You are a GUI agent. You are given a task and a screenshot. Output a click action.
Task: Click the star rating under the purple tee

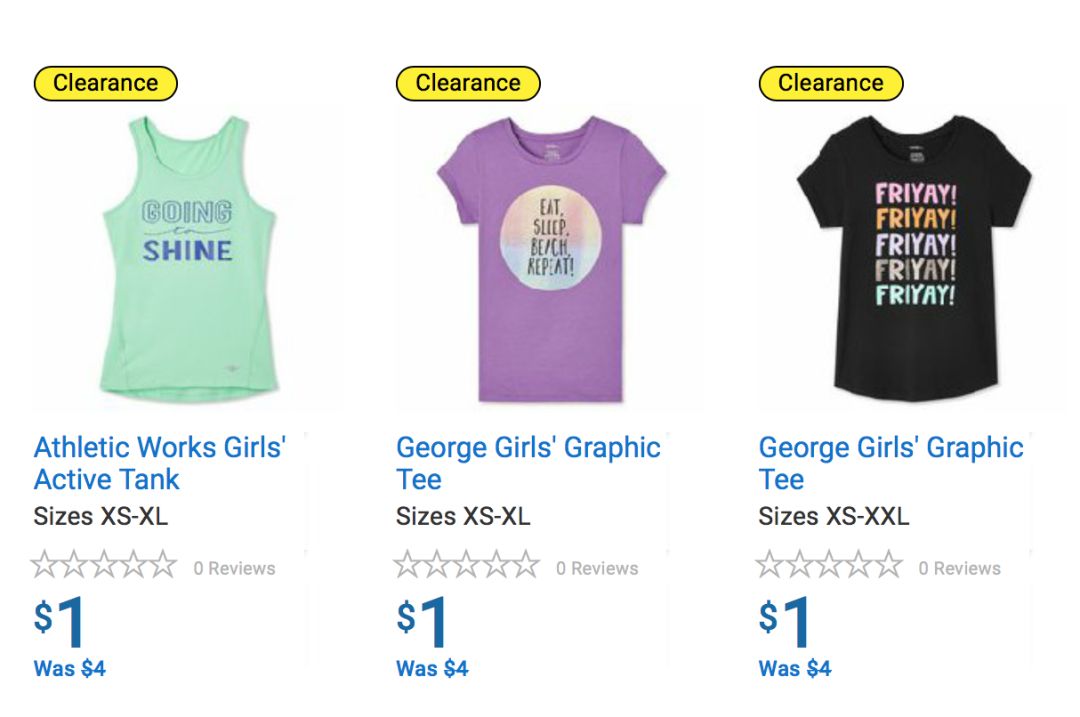(467, 566)
